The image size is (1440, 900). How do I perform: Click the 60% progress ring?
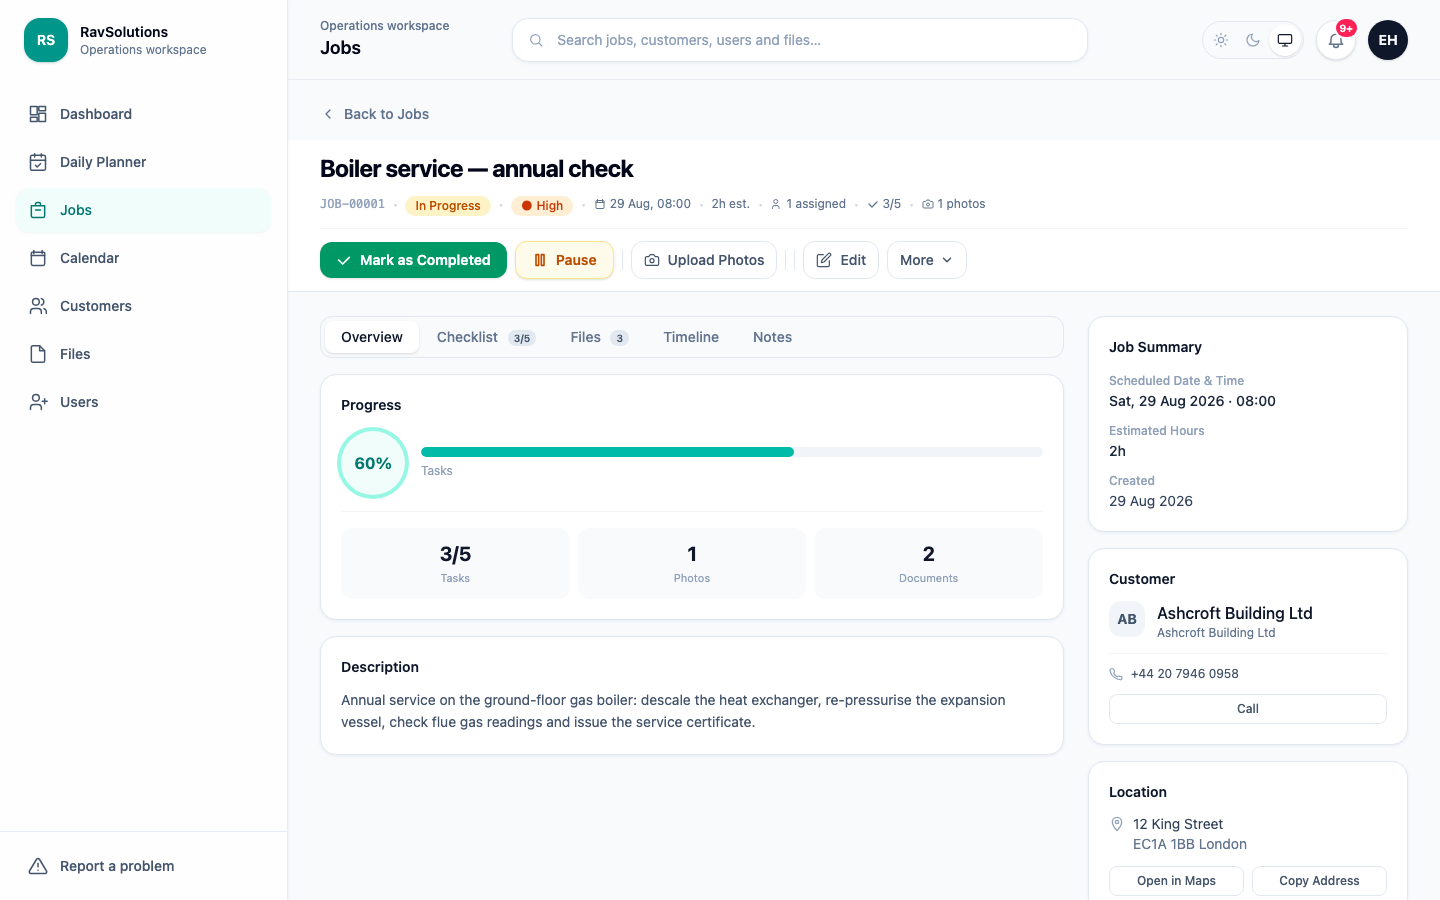coord(373,463)
